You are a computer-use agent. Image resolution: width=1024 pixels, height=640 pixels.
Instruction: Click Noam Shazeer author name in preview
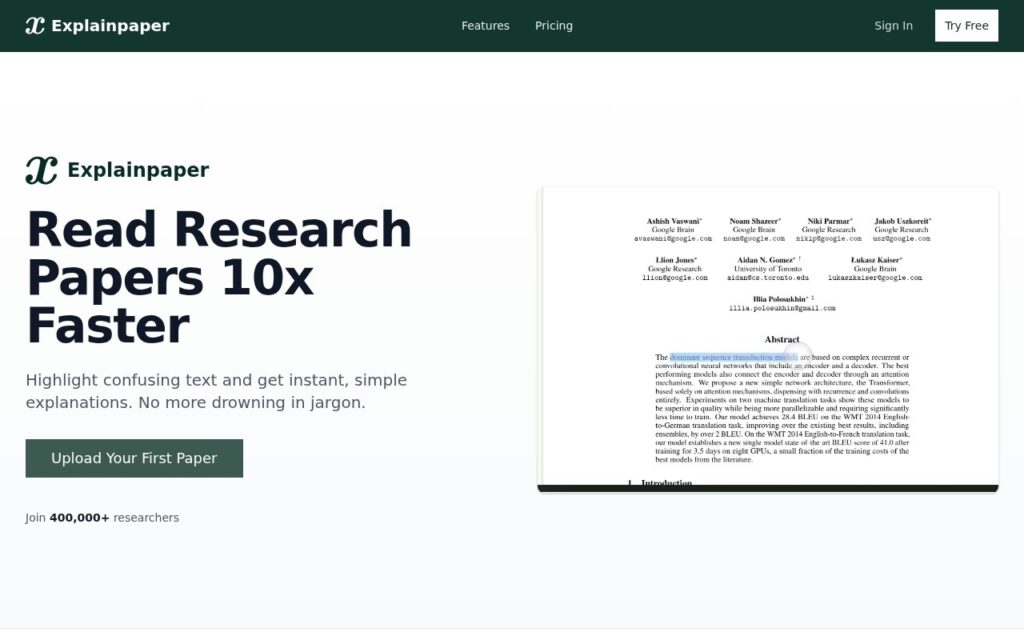click(754, 221)
